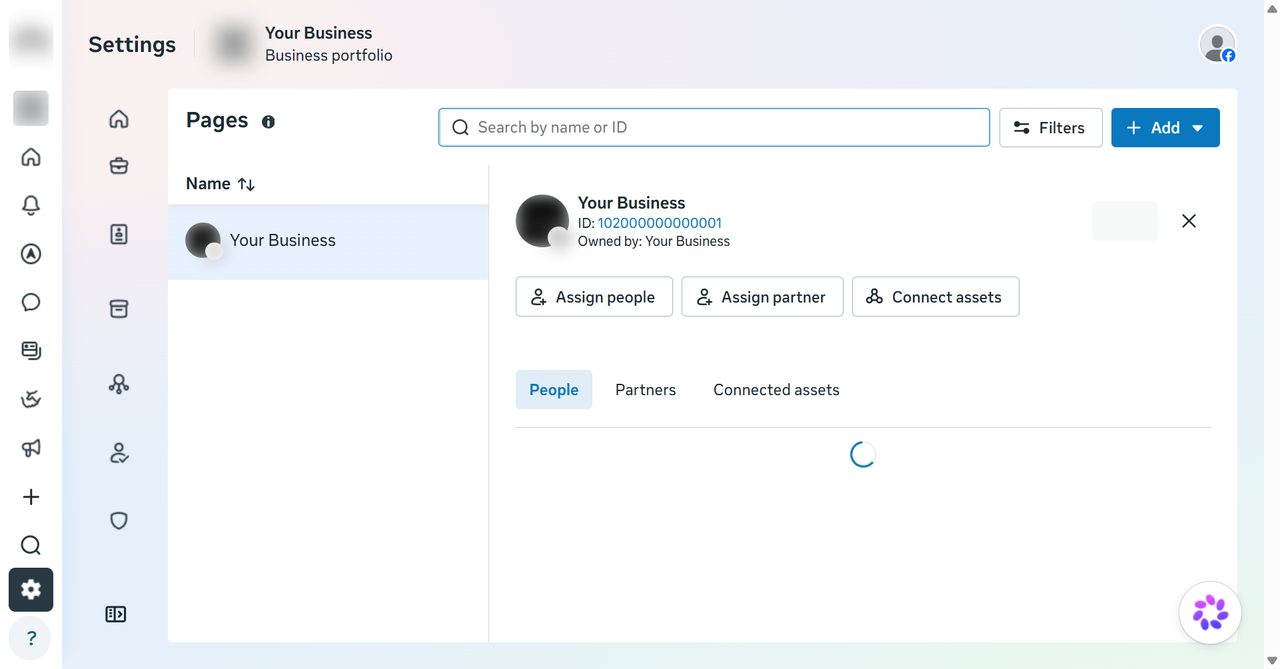1280x669 pixels.
Task: Select the People tab
Action: click(554, 390)
